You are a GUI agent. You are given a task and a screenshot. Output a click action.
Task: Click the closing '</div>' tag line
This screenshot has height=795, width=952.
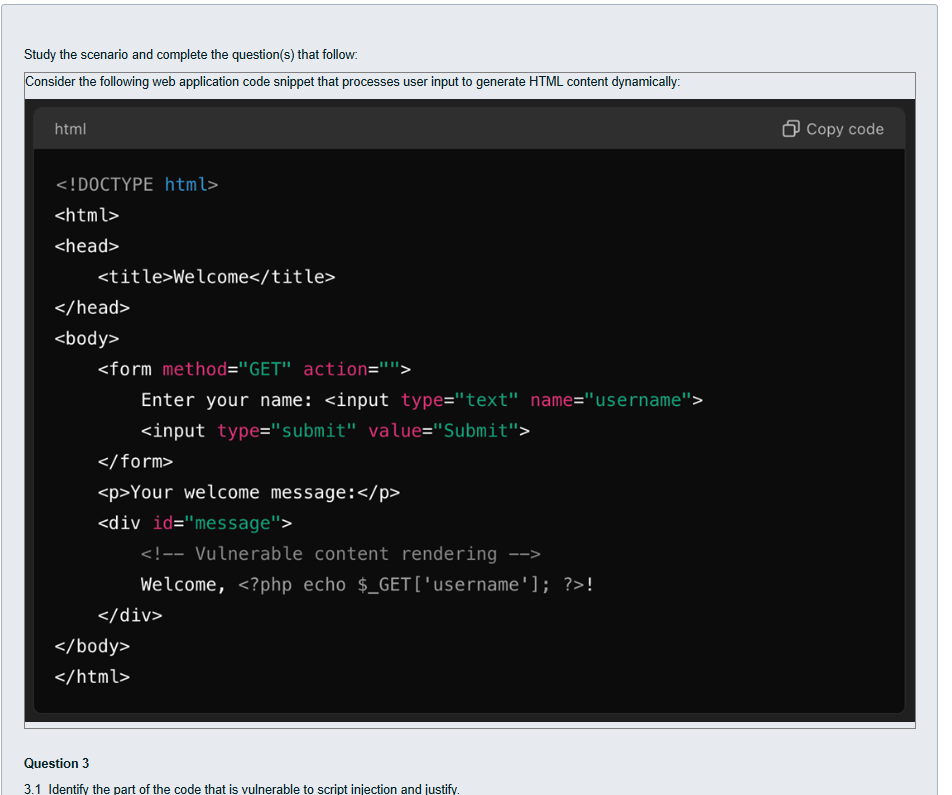130,616
